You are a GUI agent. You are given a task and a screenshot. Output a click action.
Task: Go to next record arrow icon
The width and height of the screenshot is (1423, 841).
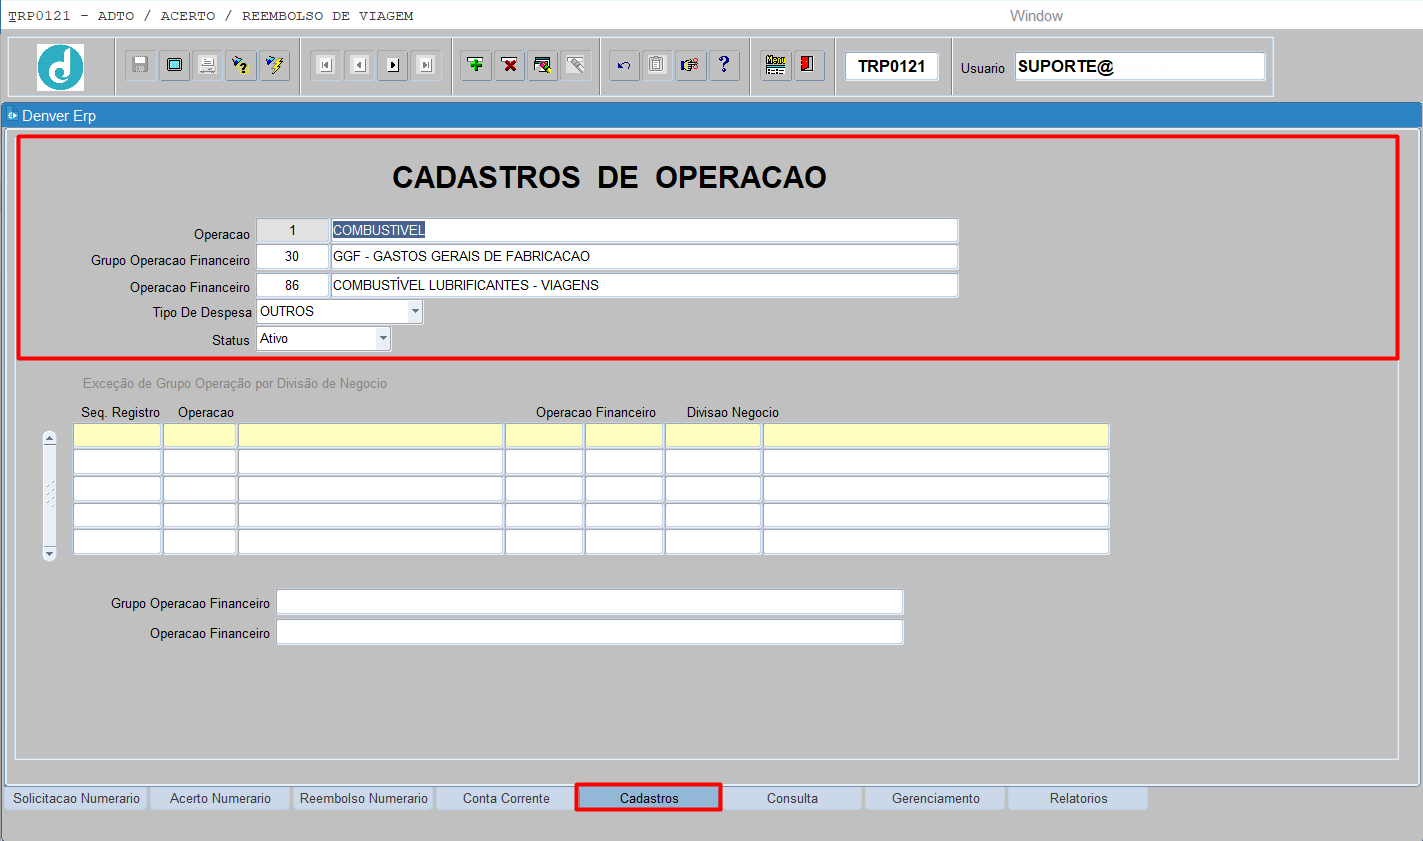(393, 65)
